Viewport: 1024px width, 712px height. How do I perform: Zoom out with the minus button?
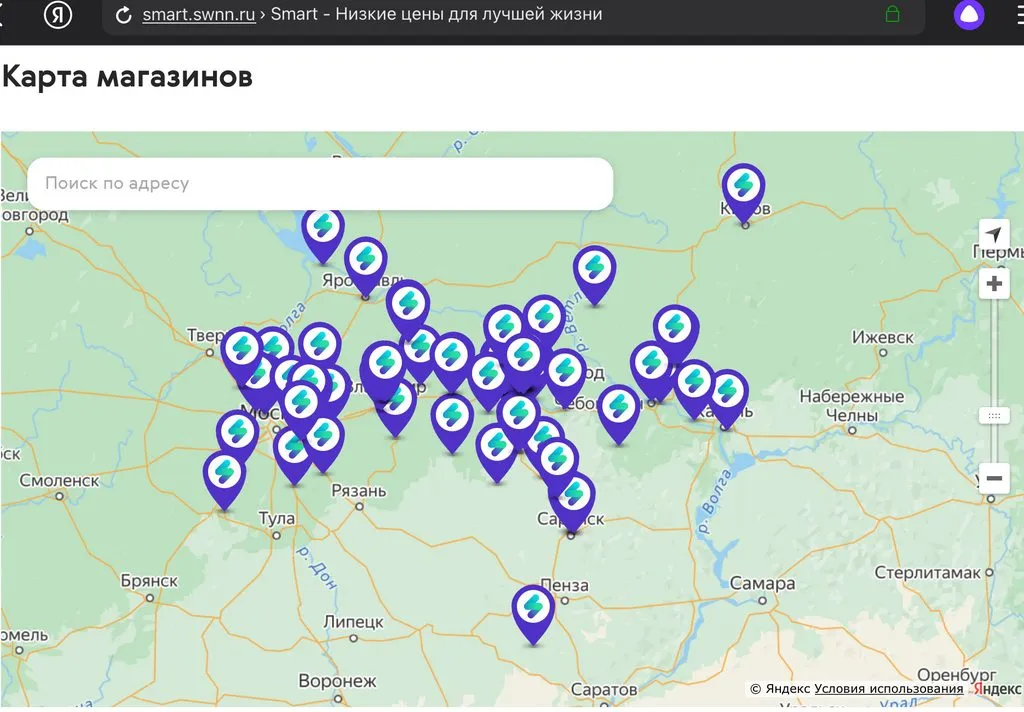tap(994, 478)
